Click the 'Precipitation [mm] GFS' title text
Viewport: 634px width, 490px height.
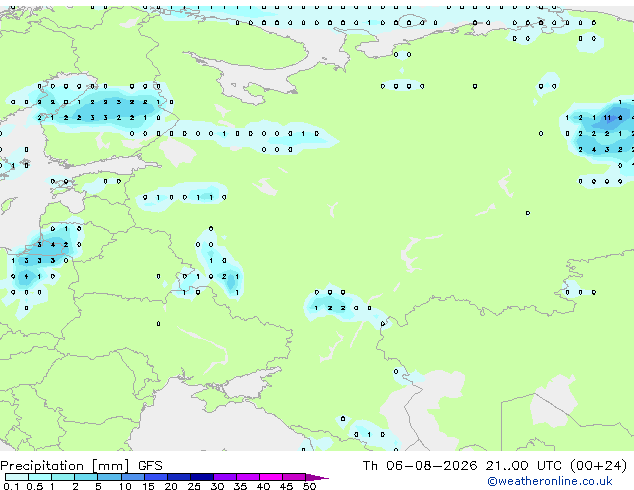tap(81, 466)
